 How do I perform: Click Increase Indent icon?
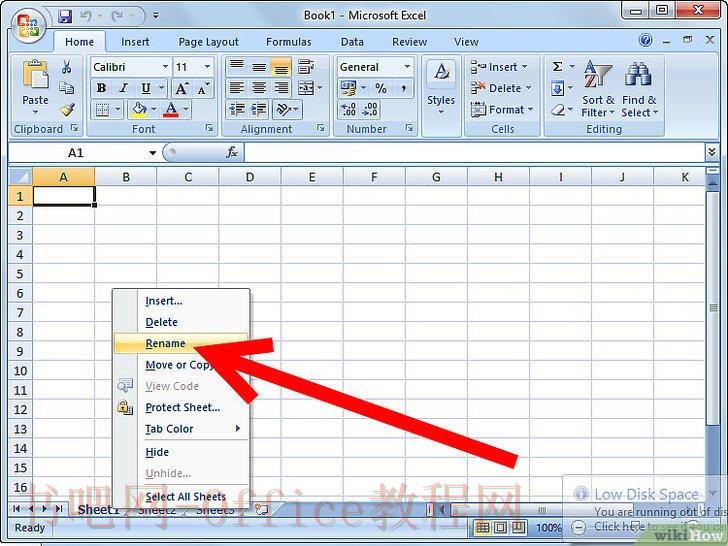coord(259,110)
